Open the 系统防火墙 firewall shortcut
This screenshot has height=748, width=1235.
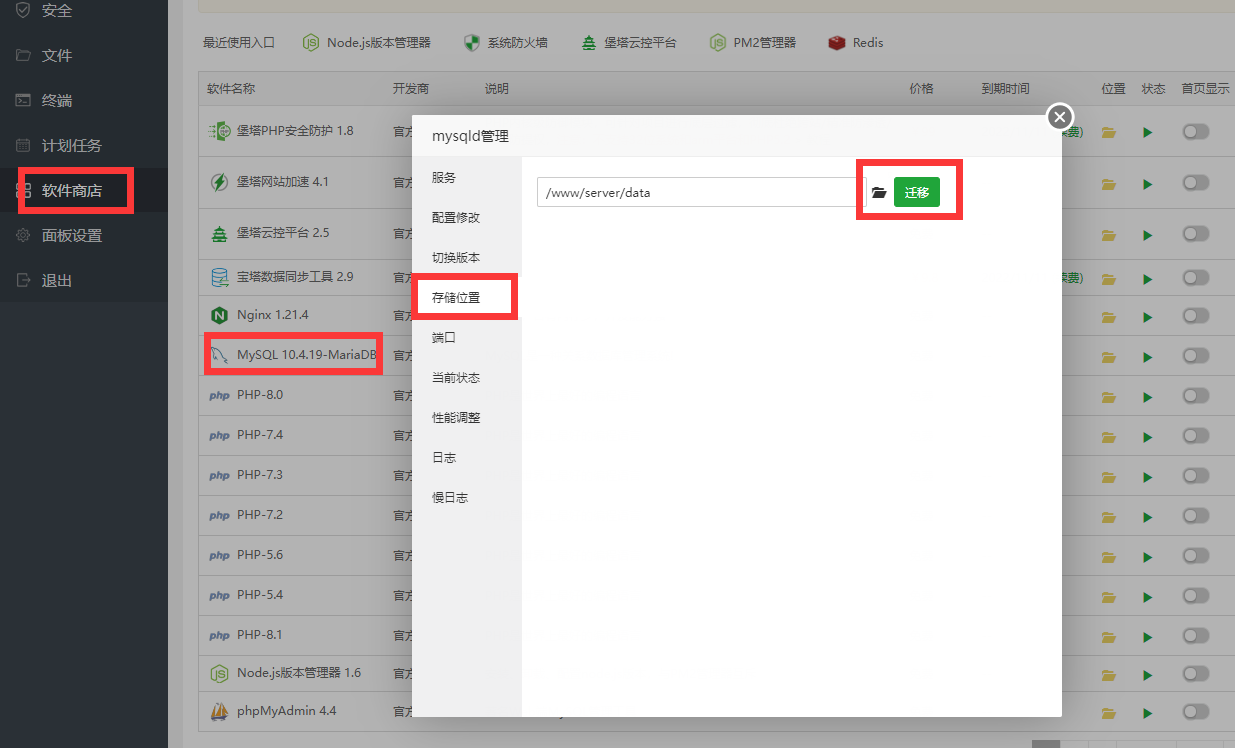[506, 43]
